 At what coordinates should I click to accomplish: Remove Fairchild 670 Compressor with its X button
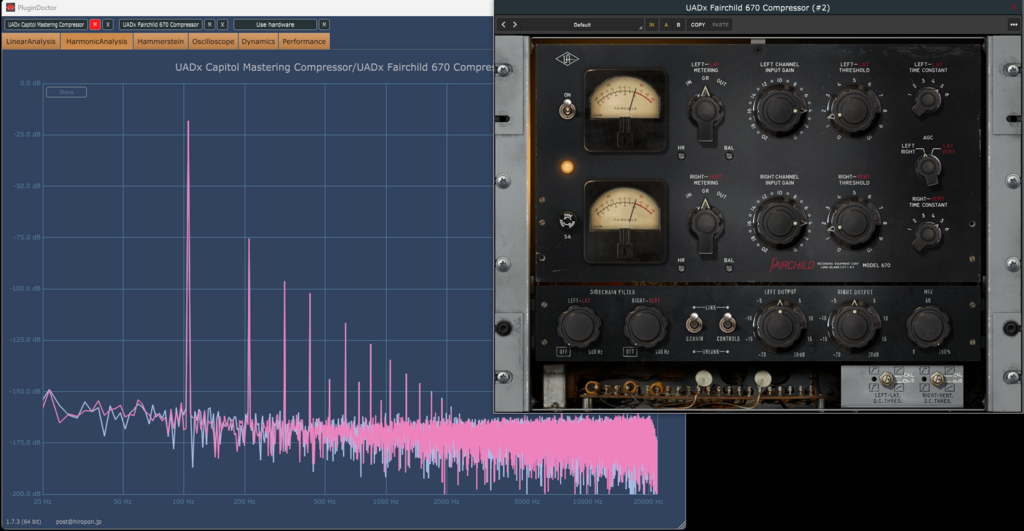click(x=222, y=24)
